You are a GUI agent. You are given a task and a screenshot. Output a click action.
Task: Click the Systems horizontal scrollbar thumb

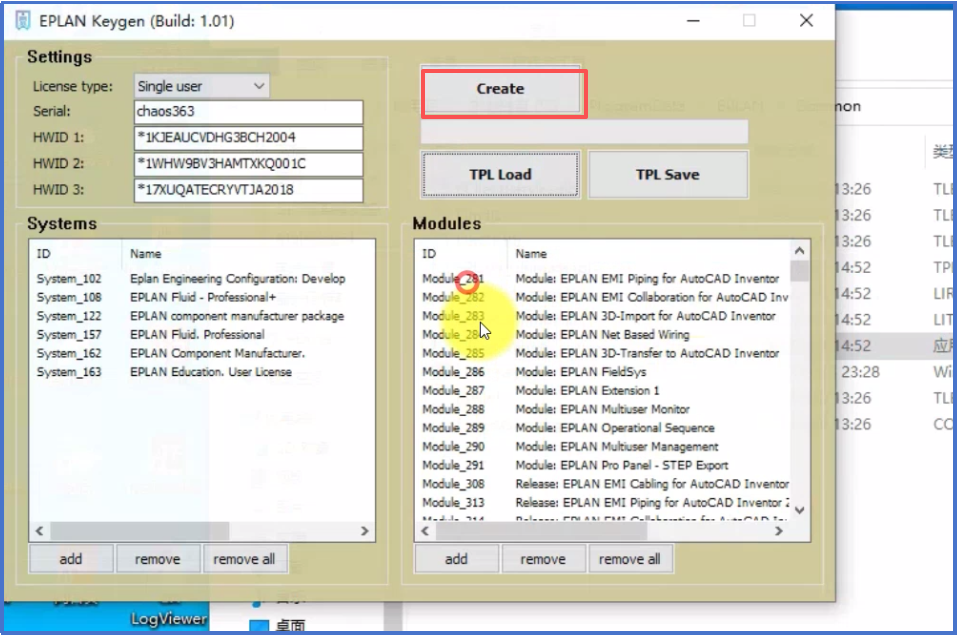click(x=140, y=531)
